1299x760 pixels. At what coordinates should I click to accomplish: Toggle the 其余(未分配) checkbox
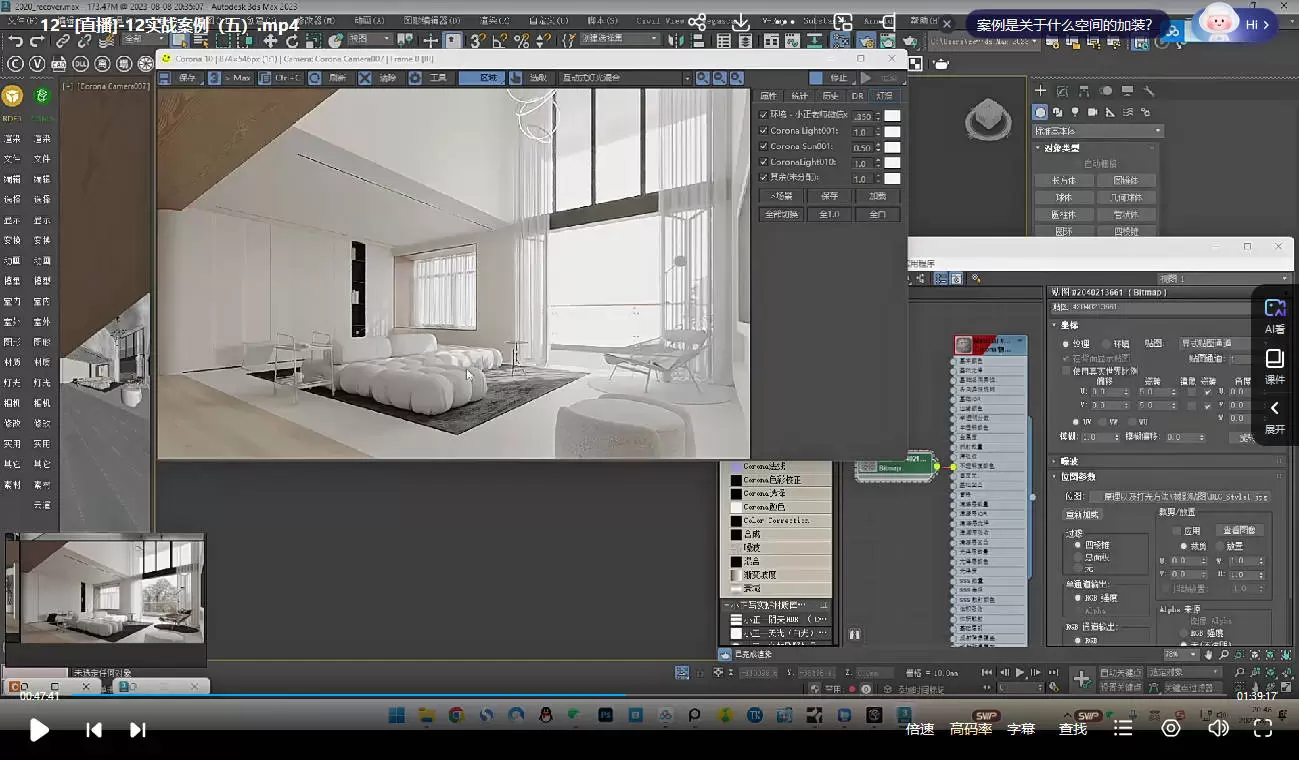click(x=764, y=178)
